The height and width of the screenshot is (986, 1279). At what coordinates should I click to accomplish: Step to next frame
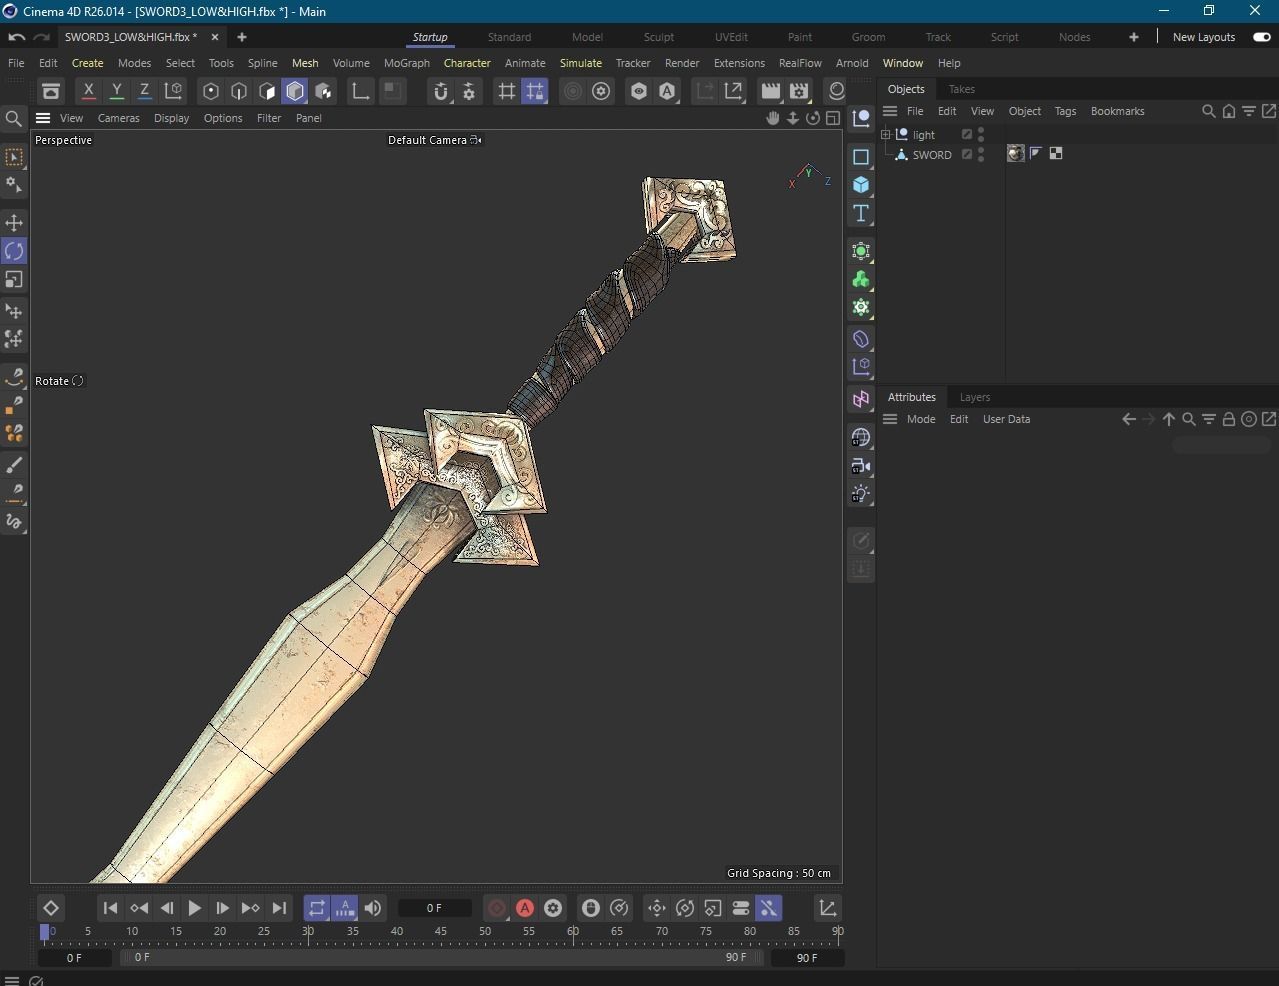coord(222,908)
